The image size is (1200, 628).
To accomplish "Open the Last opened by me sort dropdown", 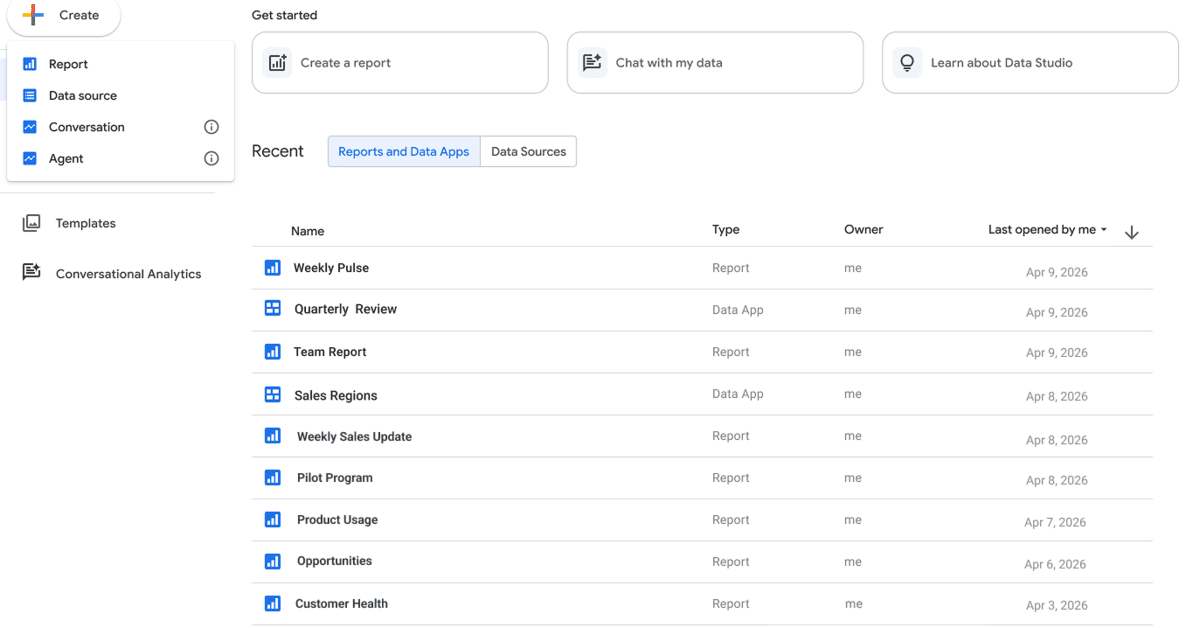I will pyautogui.click(x=1047, y=230).
